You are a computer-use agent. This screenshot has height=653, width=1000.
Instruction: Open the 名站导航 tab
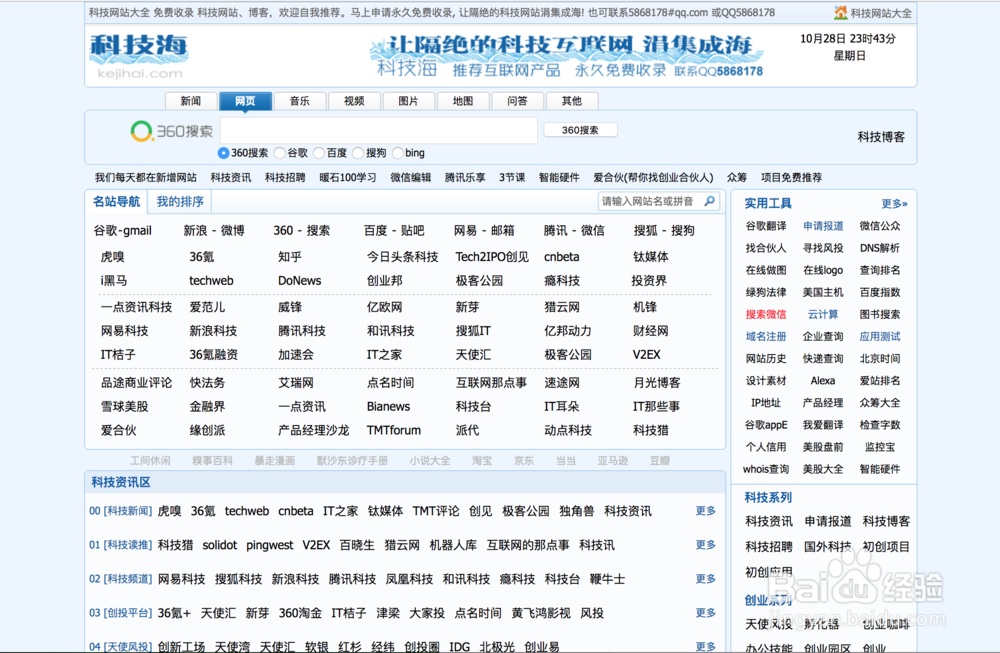coord(116,202)
